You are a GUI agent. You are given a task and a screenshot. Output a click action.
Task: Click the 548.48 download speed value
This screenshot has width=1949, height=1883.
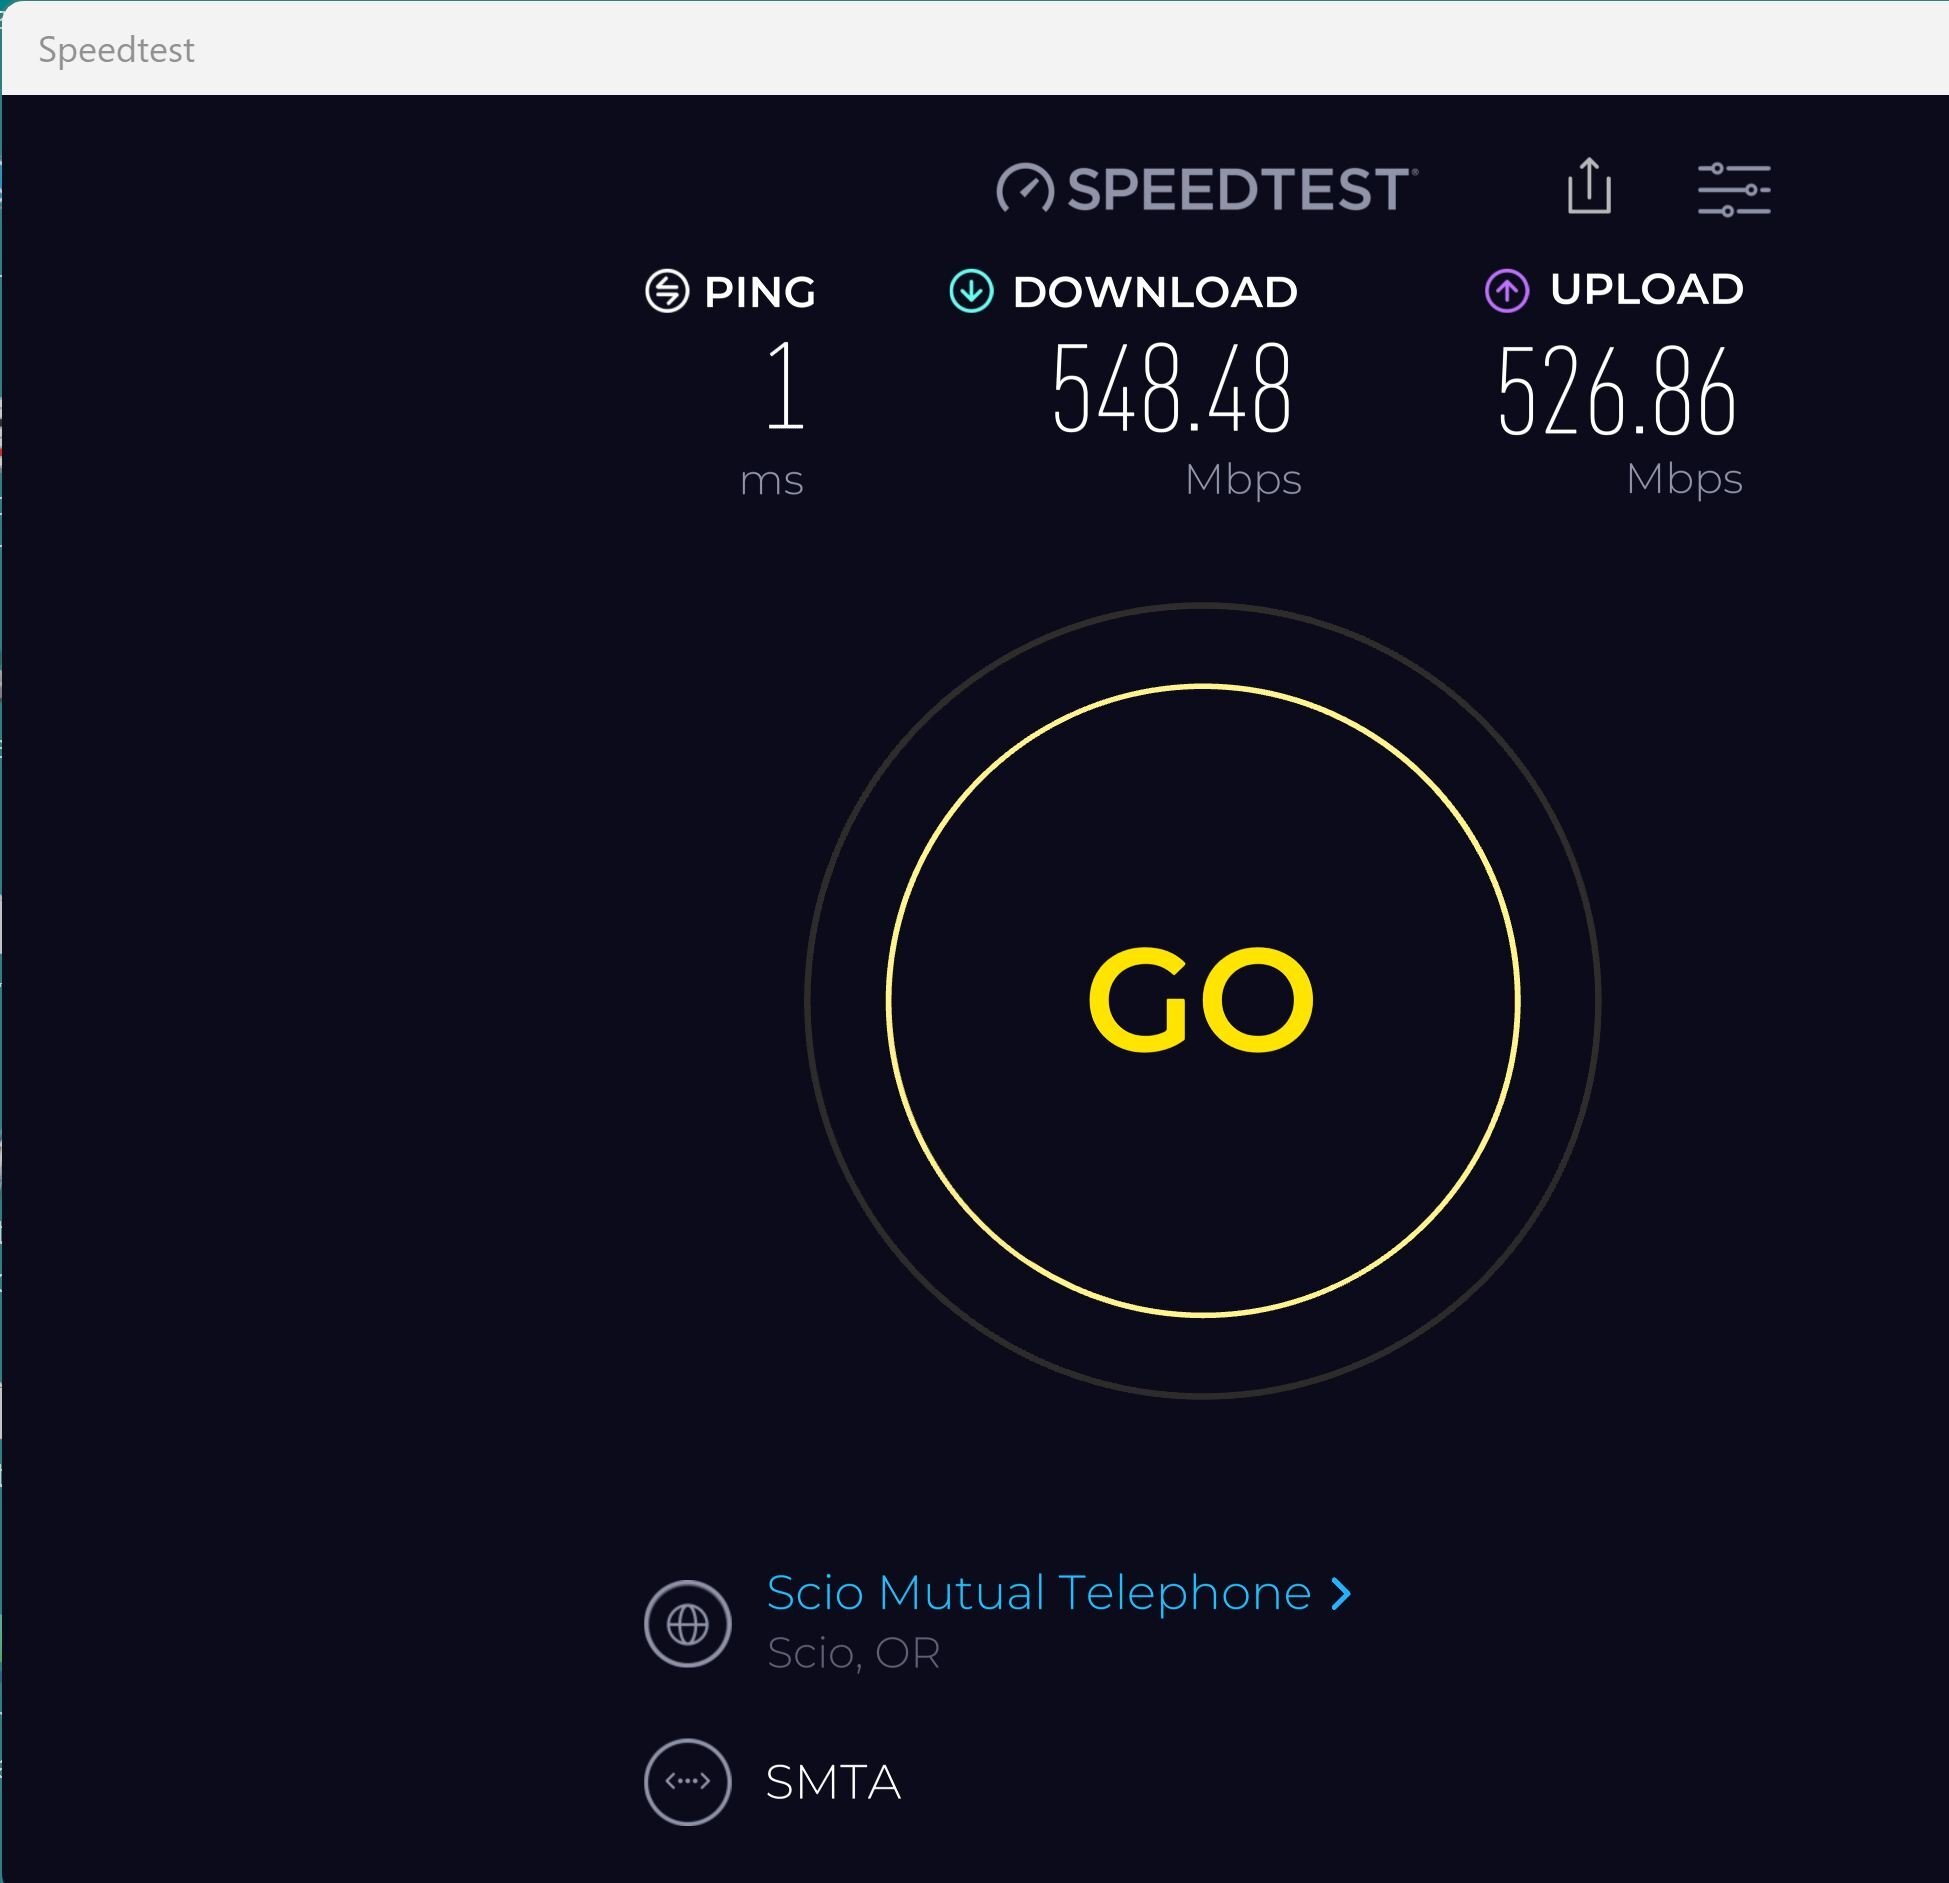point(1171,389)
